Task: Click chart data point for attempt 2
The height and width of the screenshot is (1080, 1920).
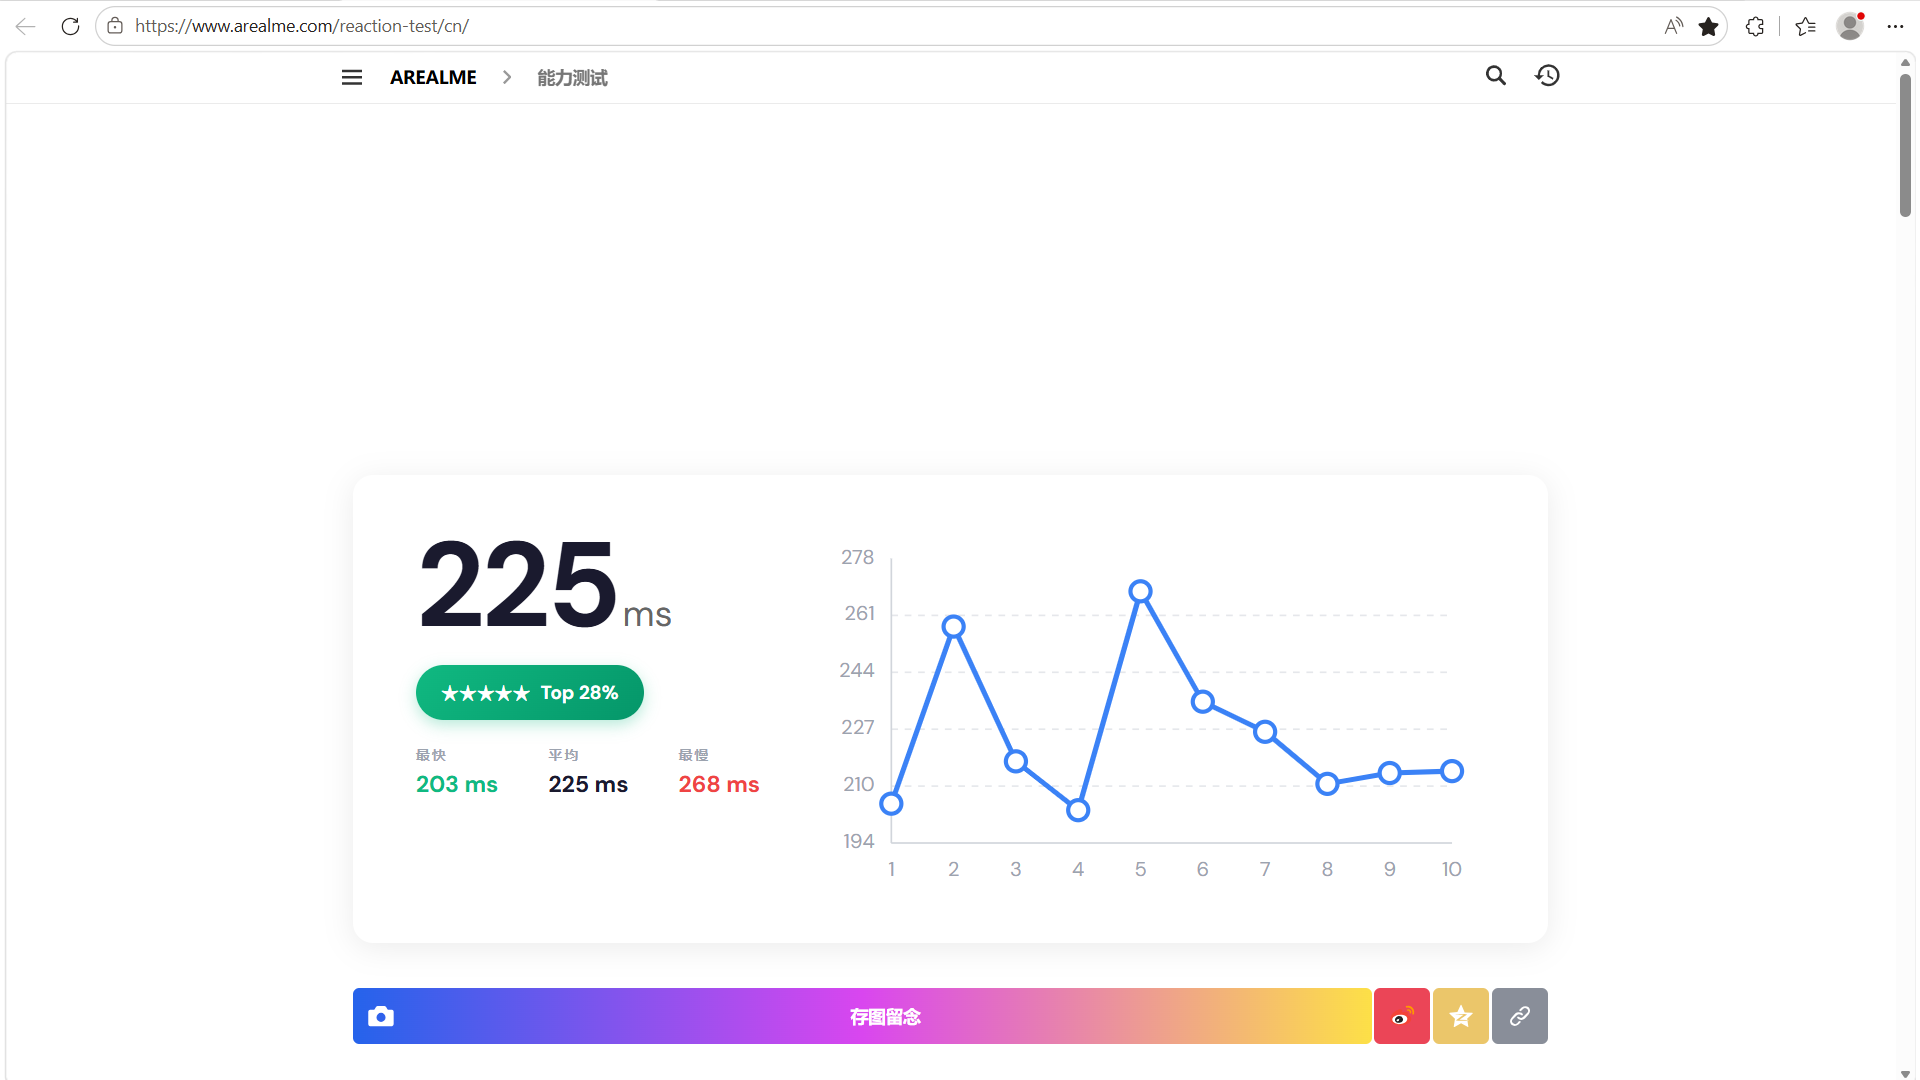Action: (954, 627)
